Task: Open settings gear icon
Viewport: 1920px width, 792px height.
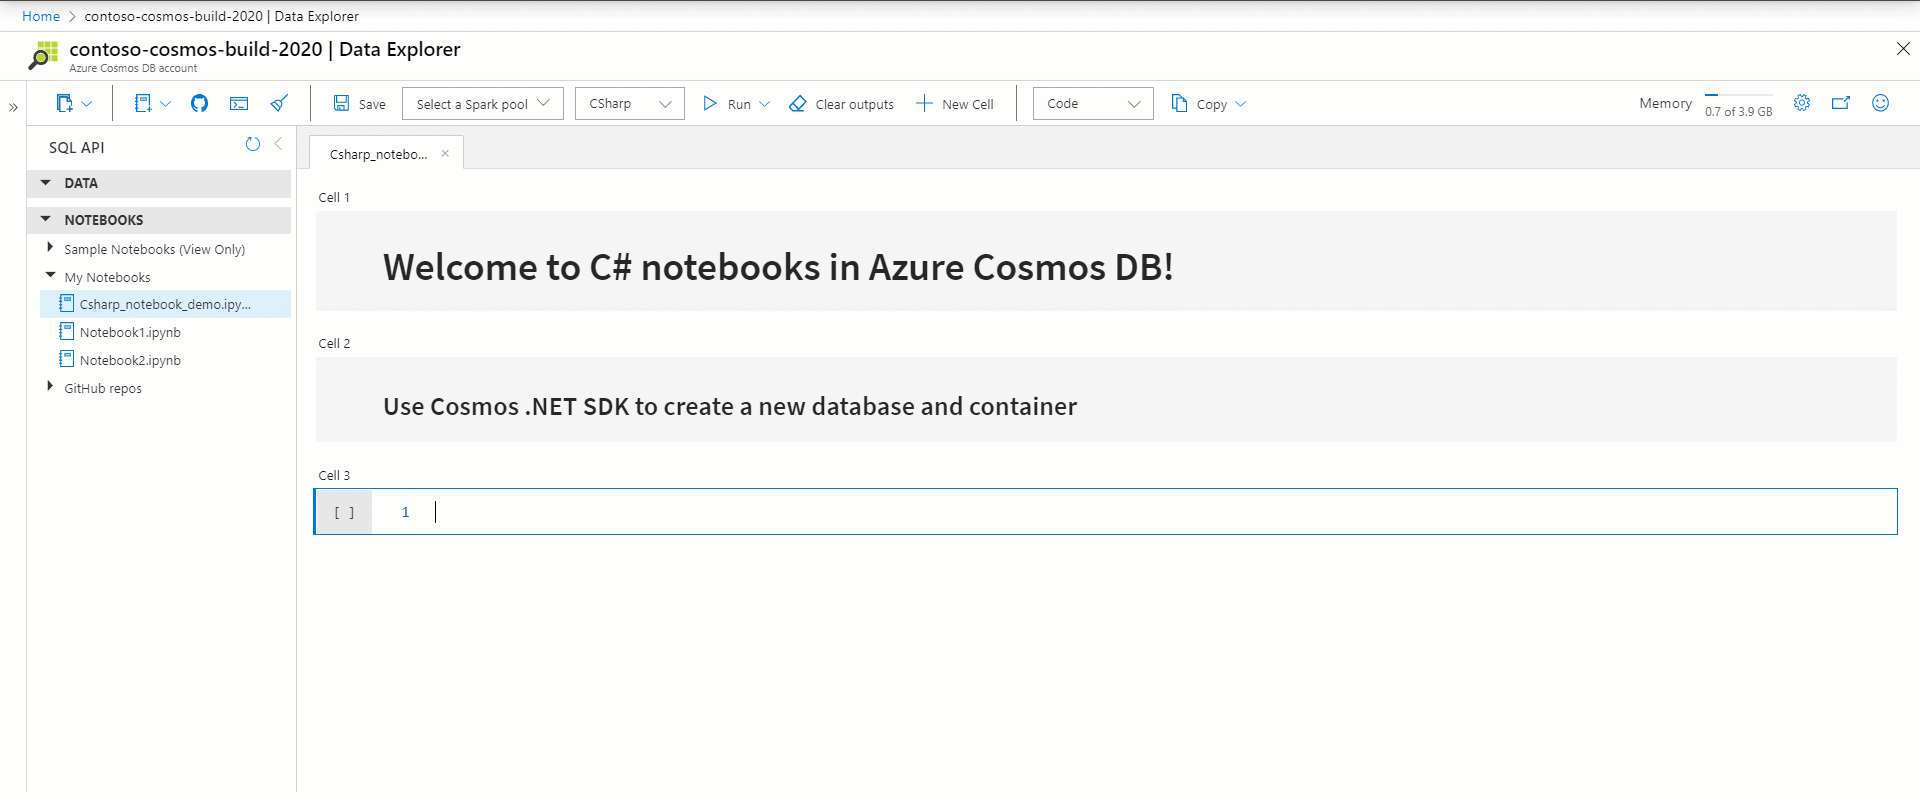Action: [1802, 103]
